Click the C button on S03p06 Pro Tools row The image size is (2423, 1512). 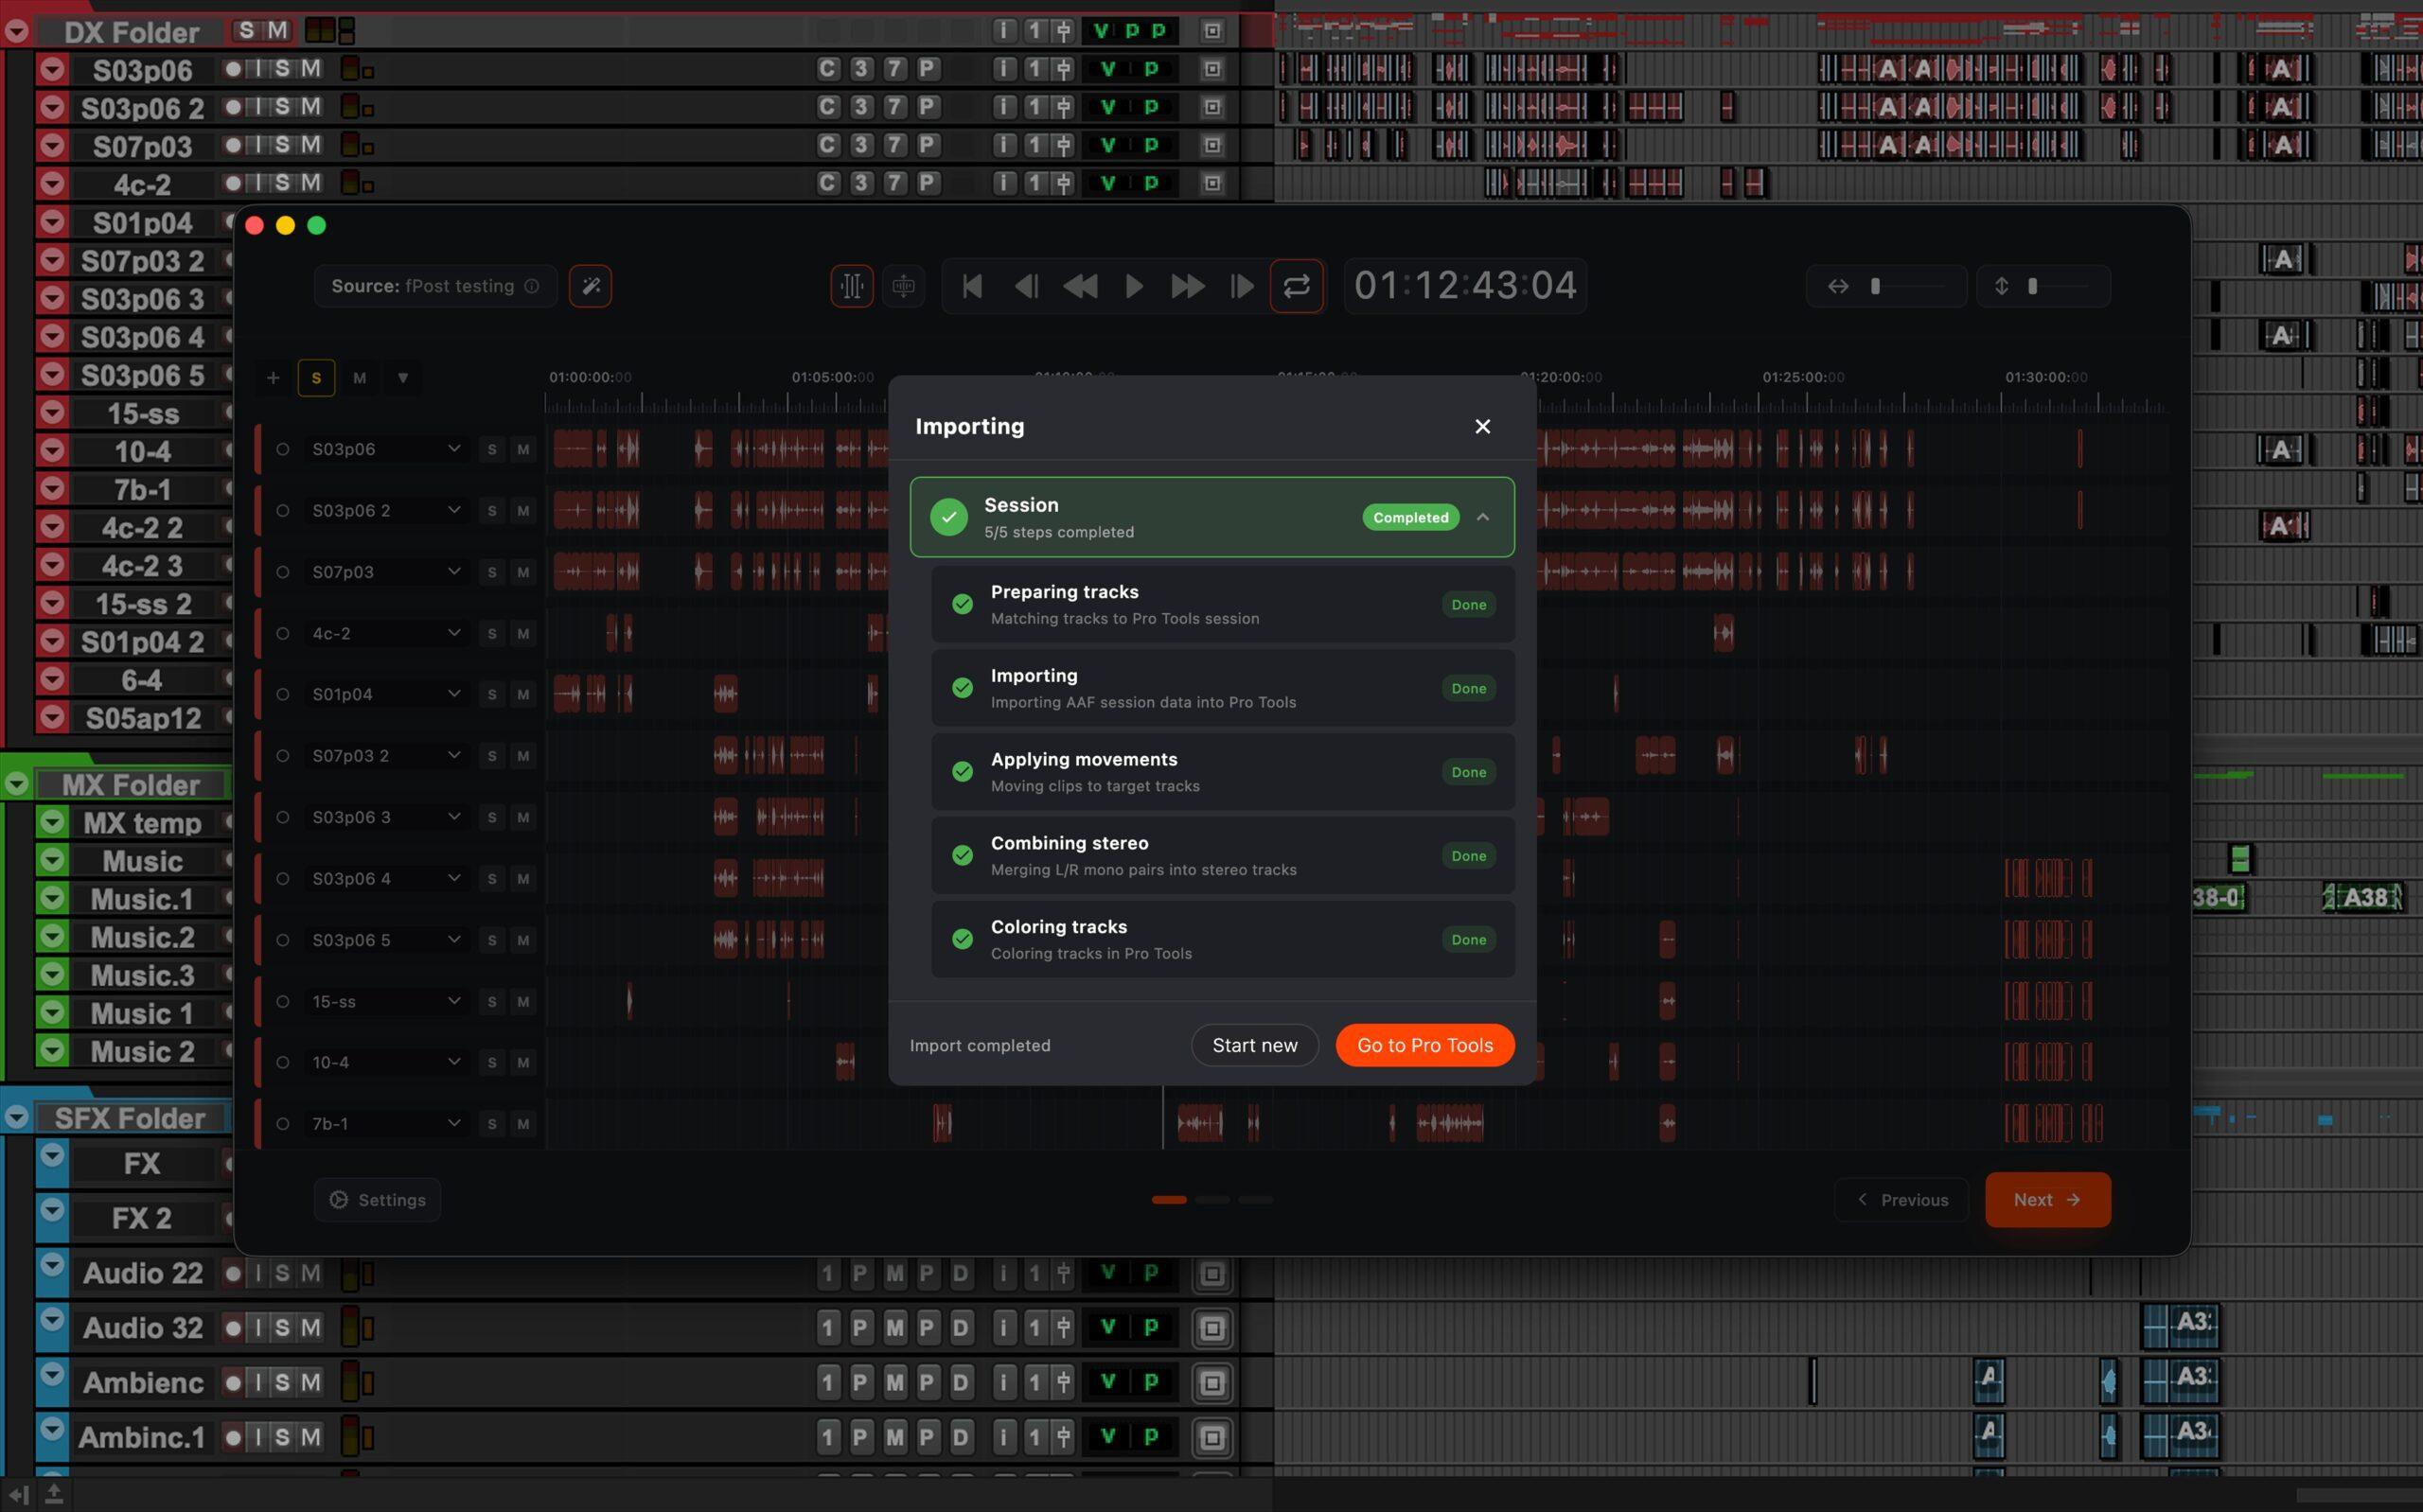(827, 69)
